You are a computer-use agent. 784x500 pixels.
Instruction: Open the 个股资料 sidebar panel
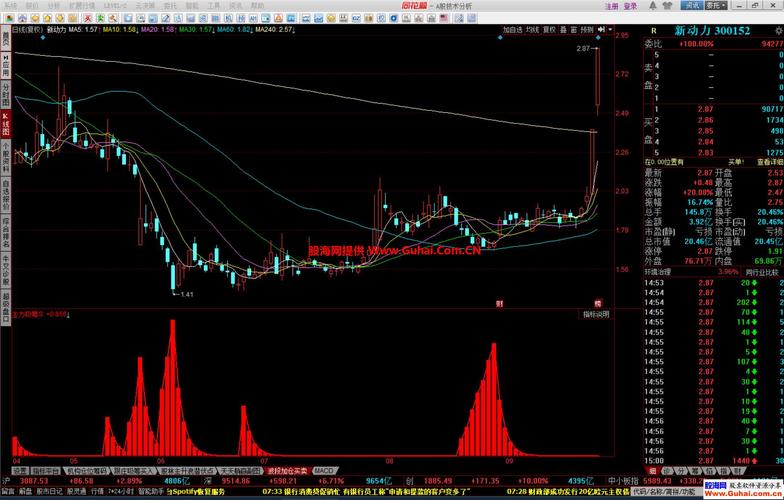pyautogui.click(x=5, y=157)
